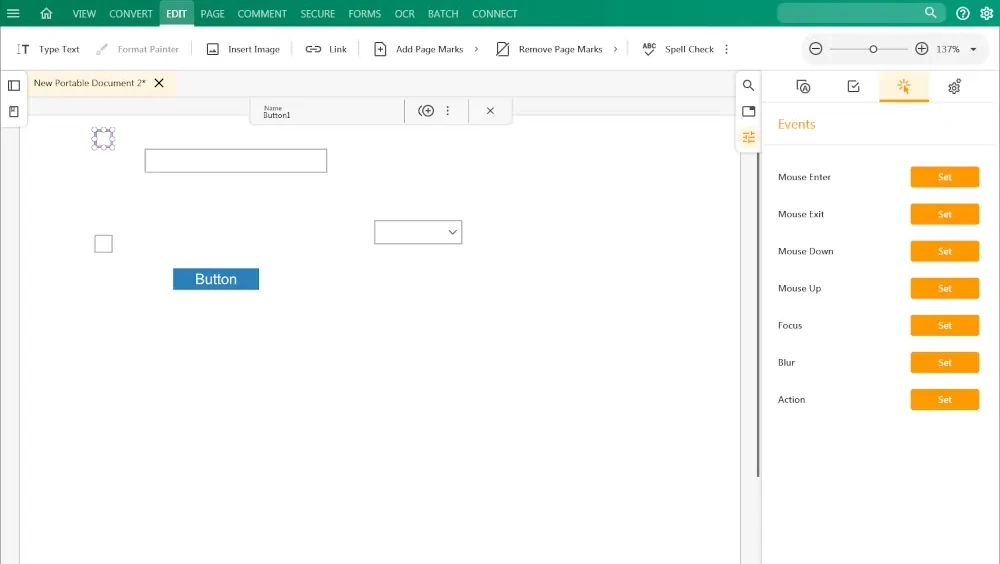
Task: Open the combo box field on page
Action: (418, 232)
